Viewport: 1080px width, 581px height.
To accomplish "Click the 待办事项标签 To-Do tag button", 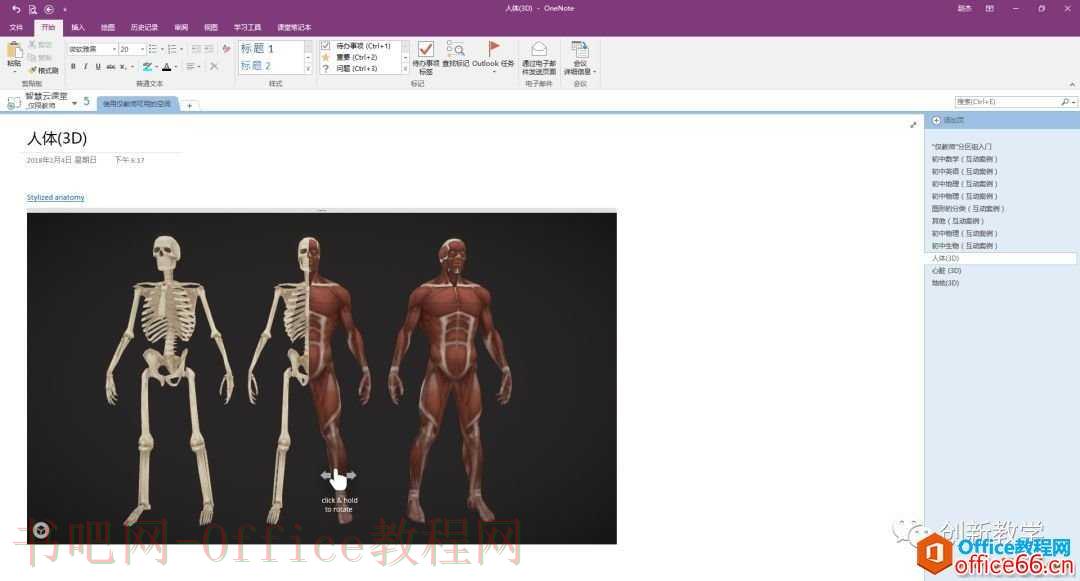I will (x=426, y=58).
